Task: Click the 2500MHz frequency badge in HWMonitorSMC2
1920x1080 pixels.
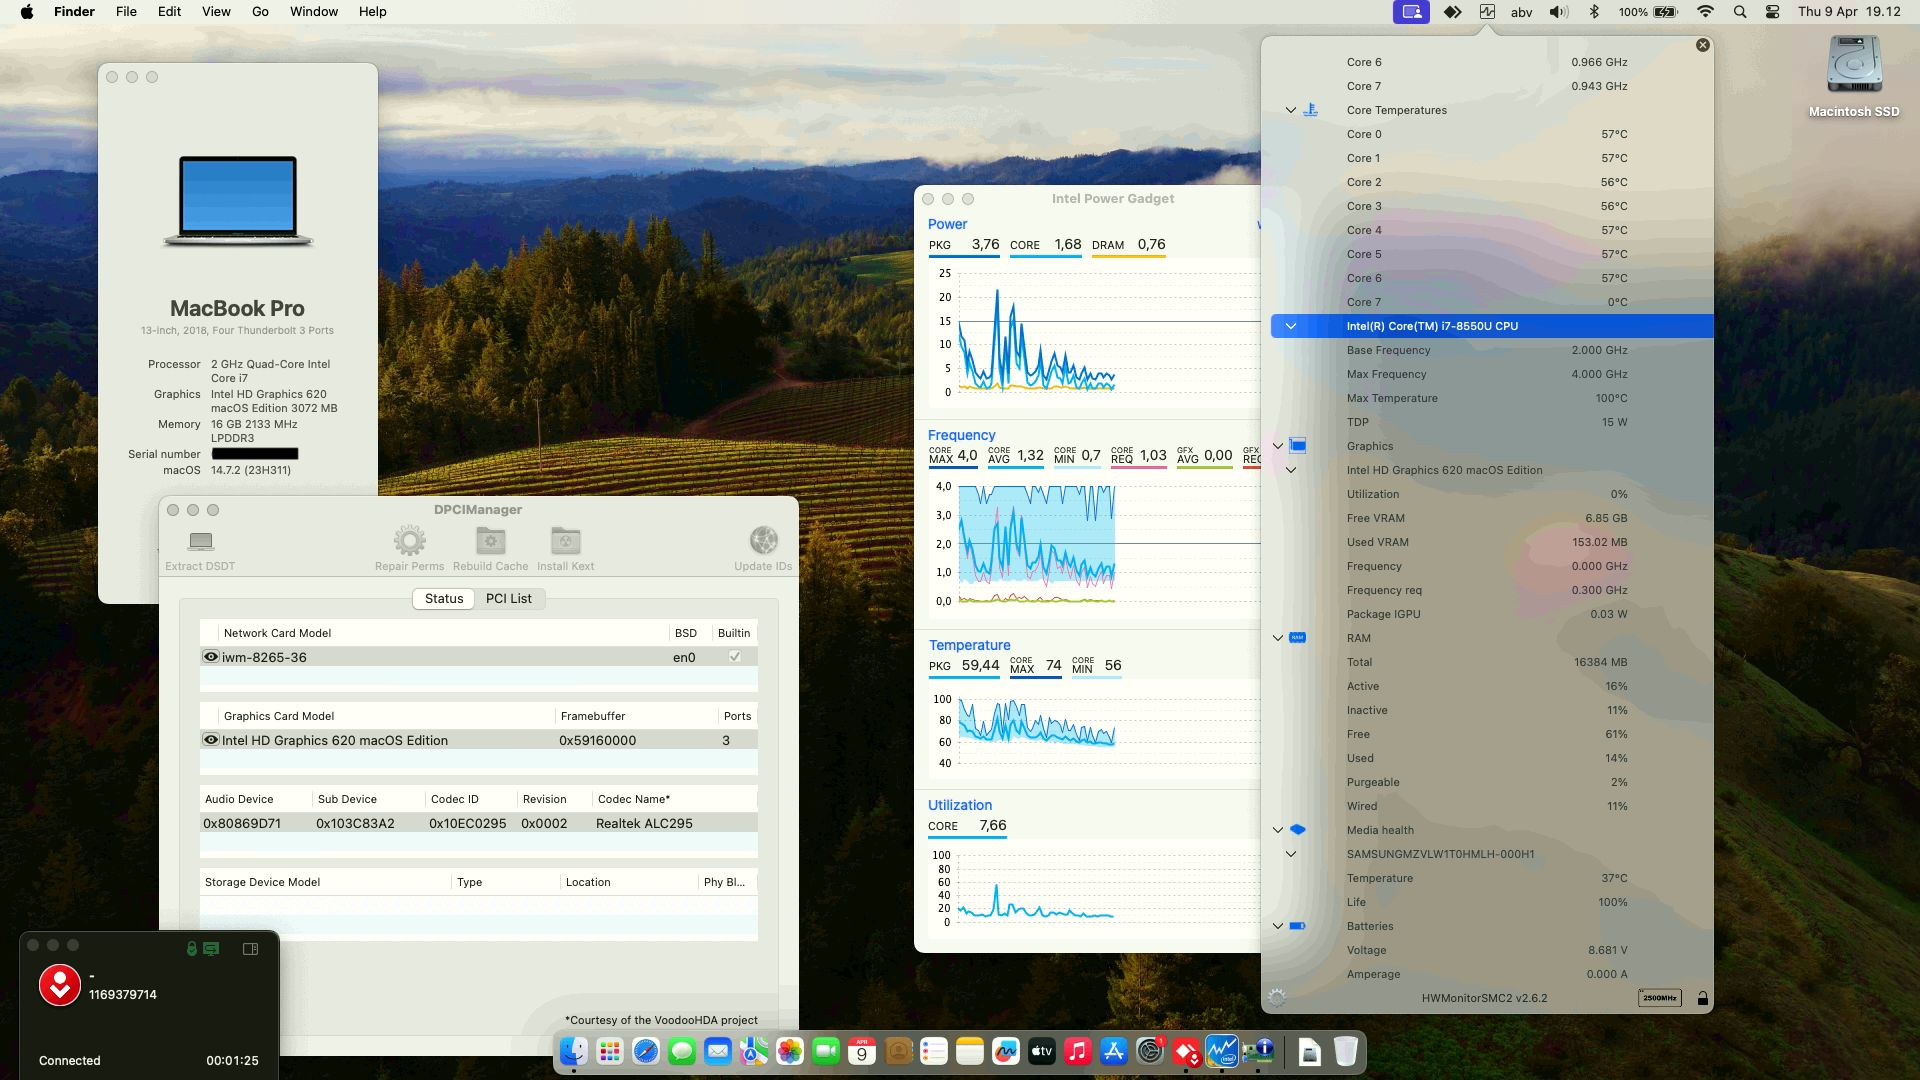Action: pos(1659,998)
